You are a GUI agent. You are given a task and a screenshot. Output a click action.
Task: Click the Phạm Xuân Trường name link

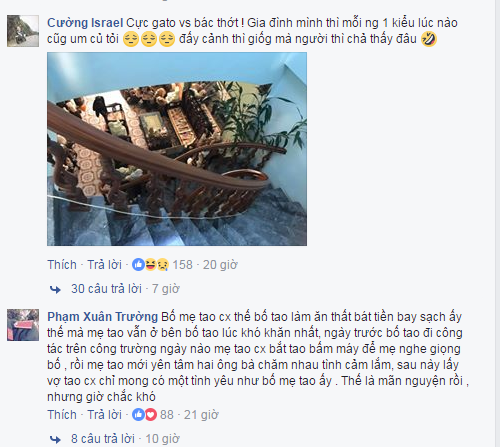click(x=102, y=317)
